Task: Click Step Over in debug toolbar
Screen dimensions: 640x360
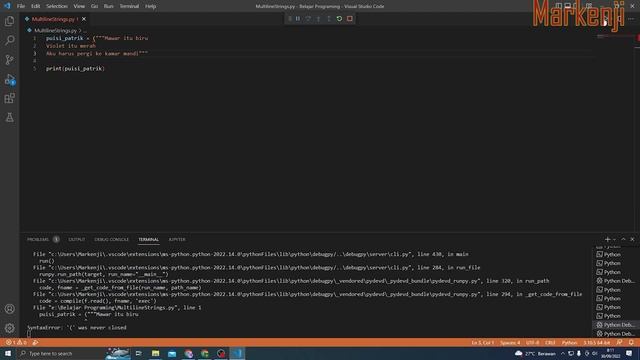Action: point(308,19)
